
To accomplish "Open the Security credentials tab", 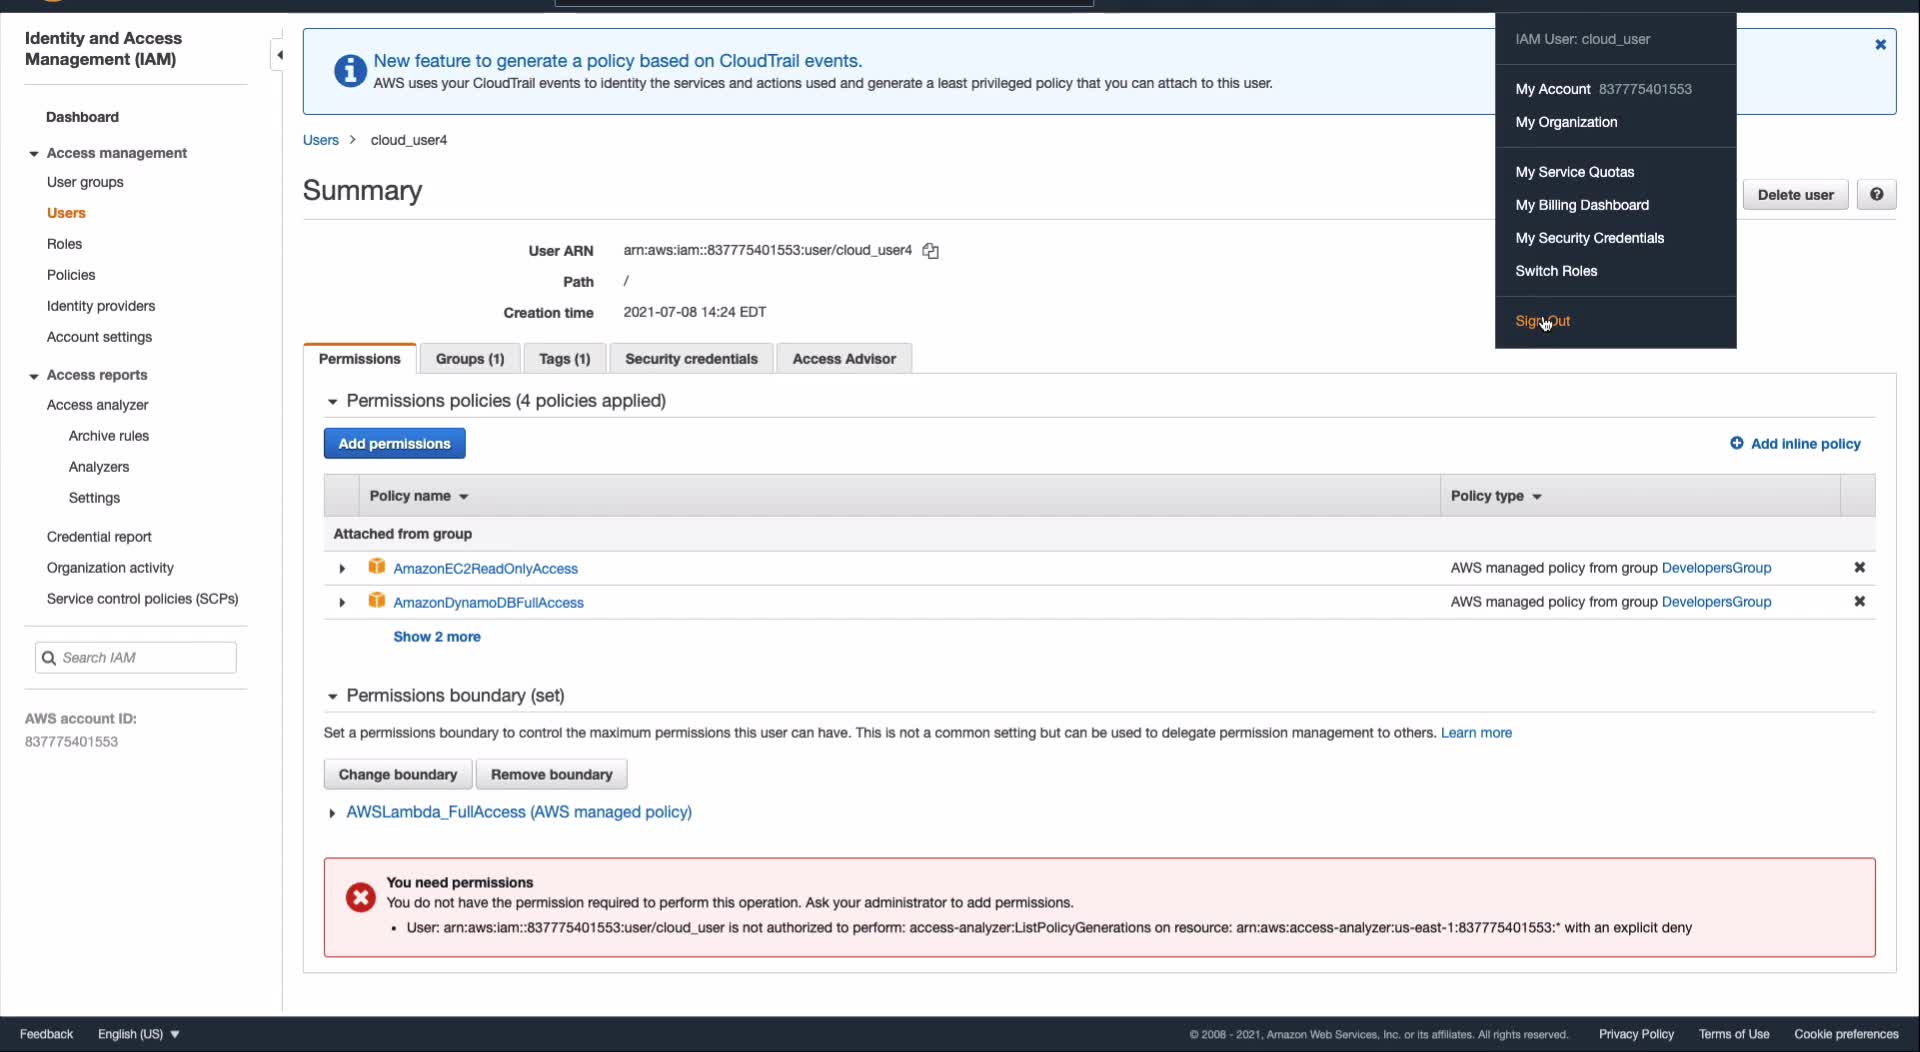I will pyautogui.click(x=691, y=359).
